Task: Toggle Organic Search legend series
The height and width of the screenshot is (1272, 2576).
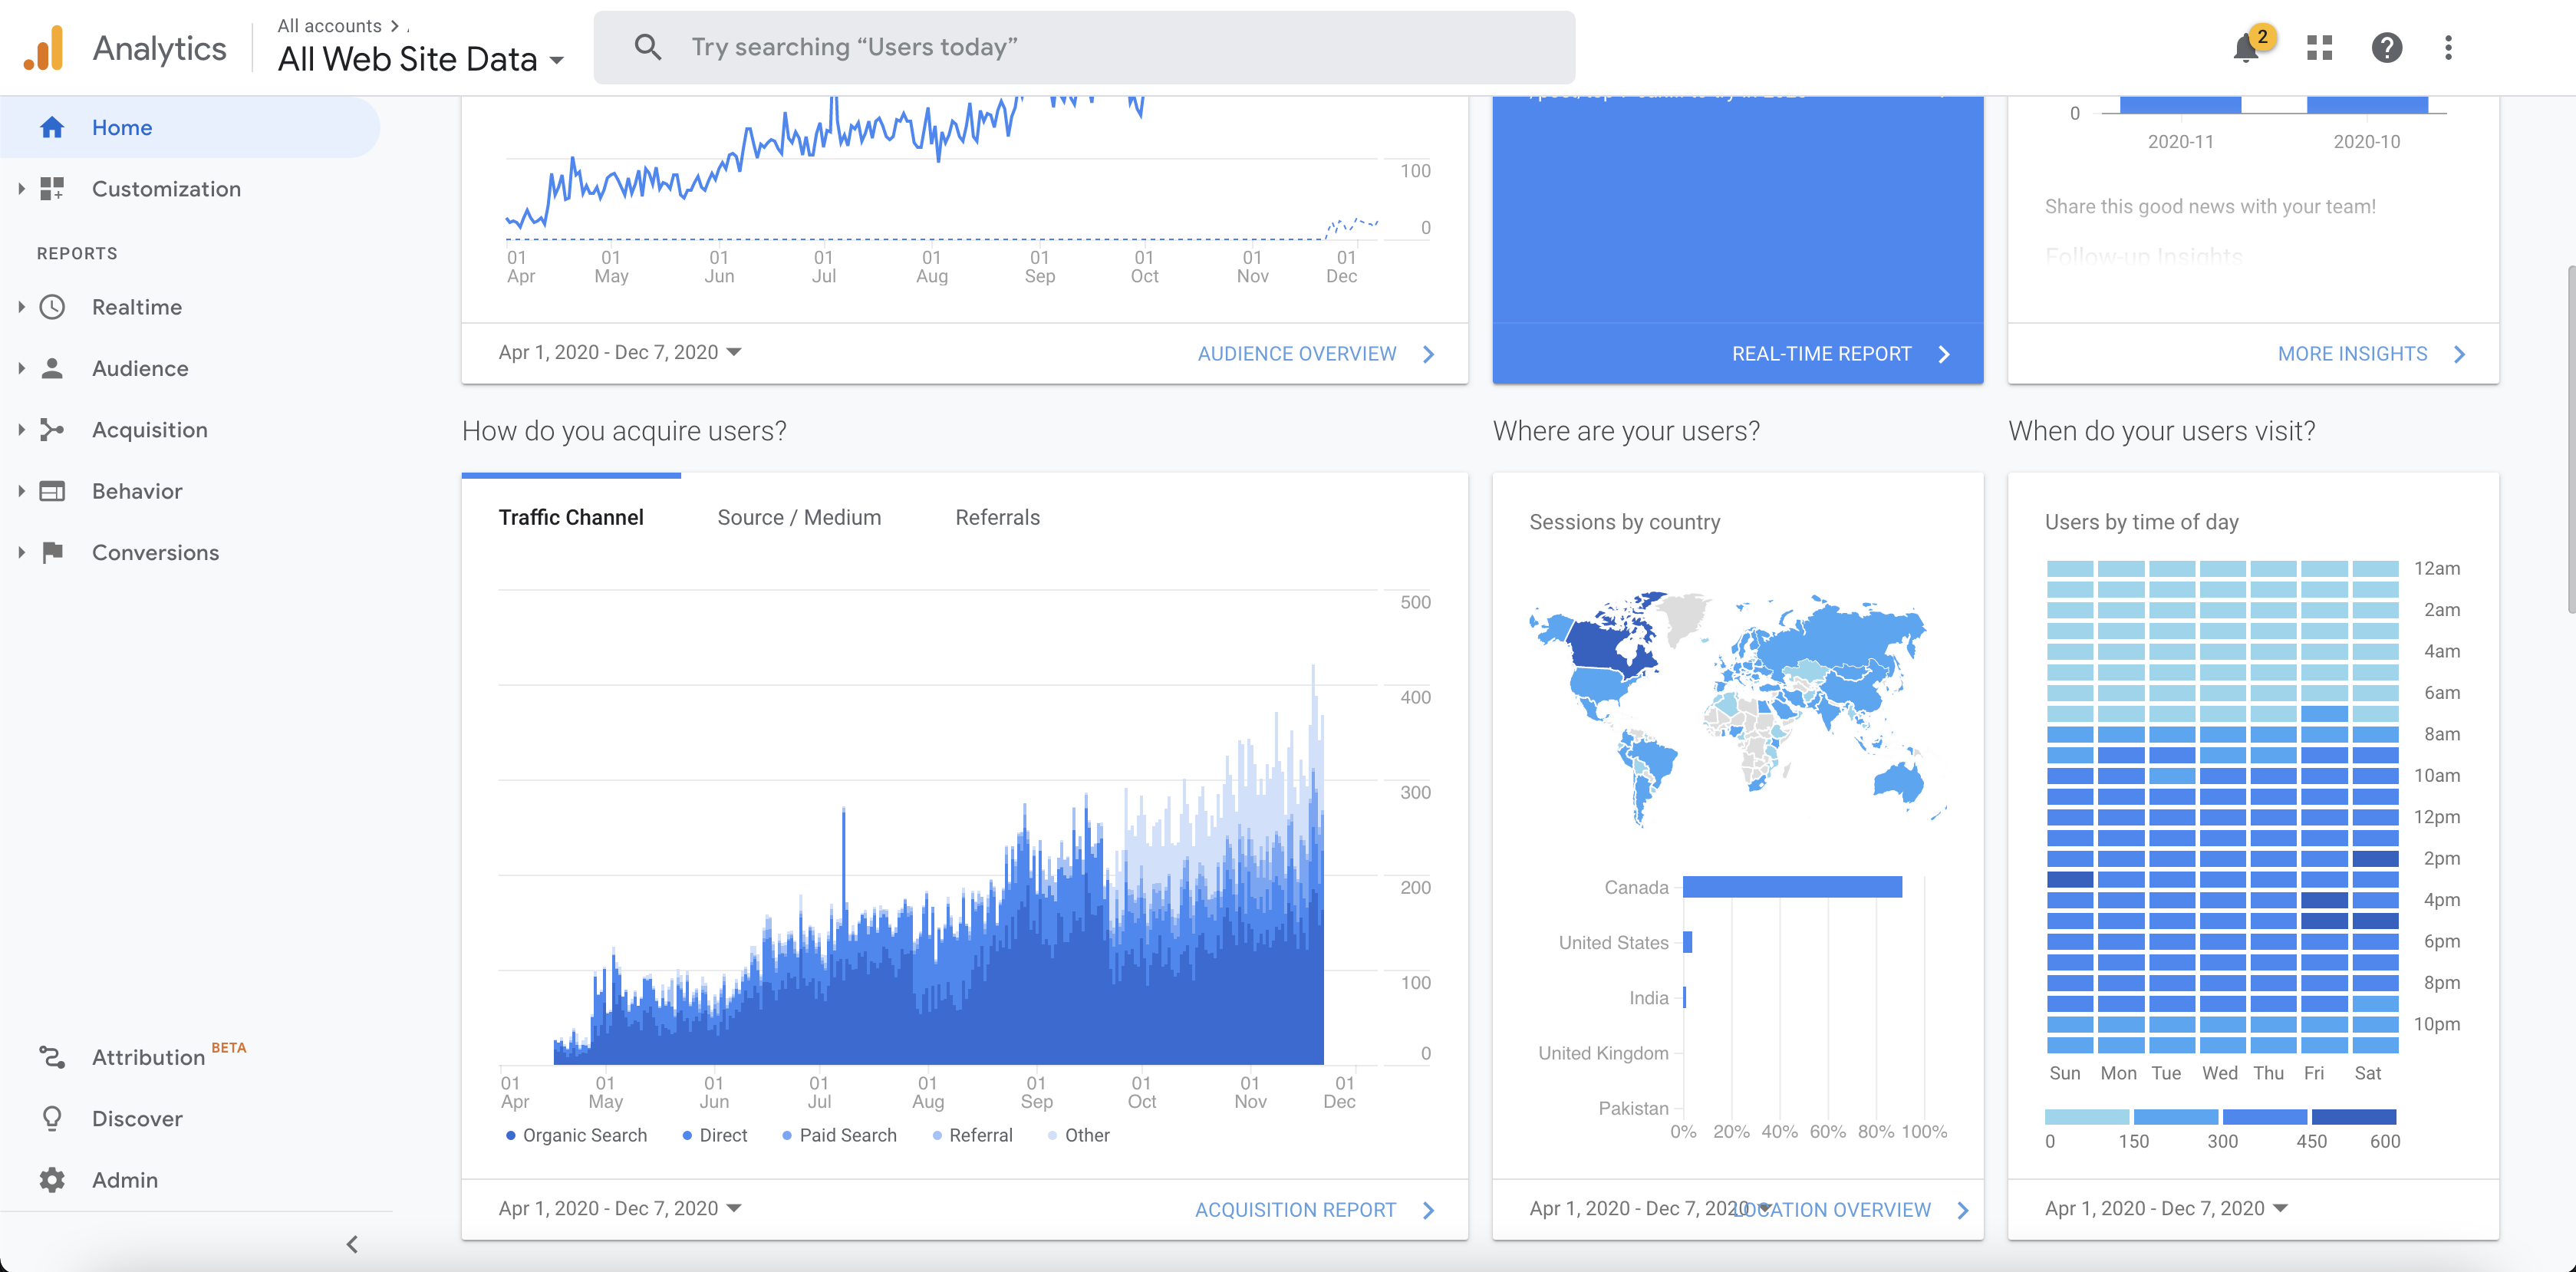Action: 576,1135
